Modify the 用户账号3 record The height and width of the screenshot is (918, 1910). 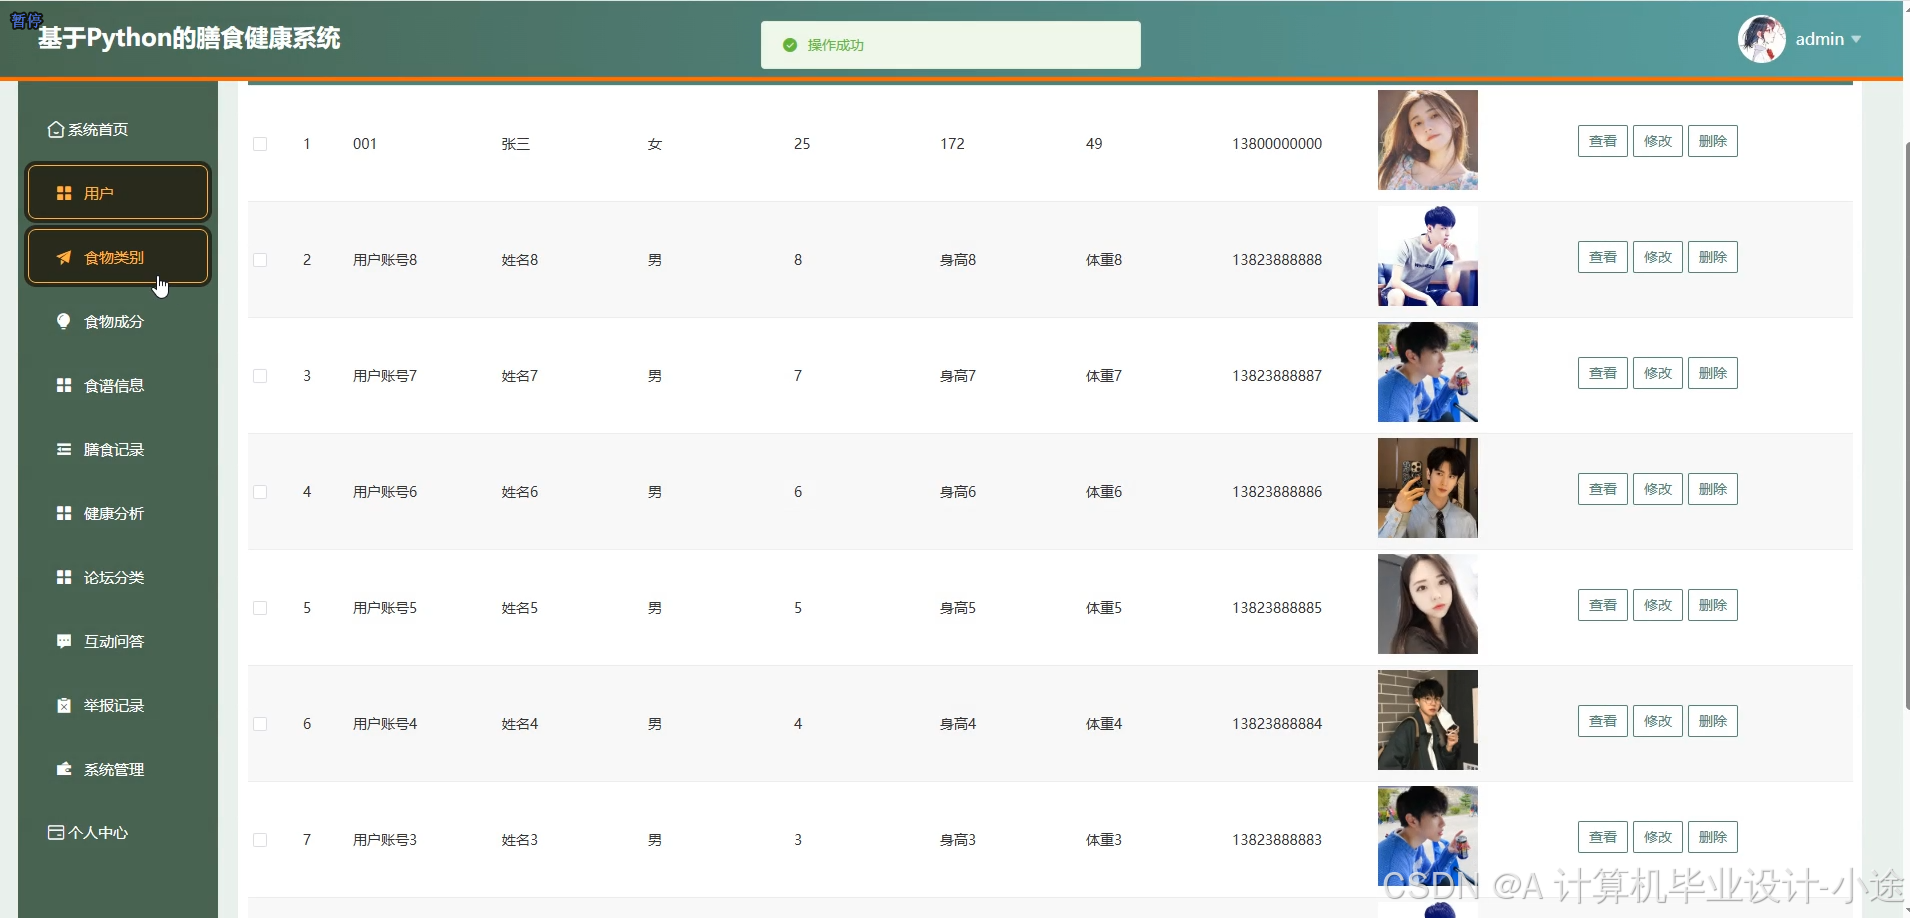pyautogui.click(x=1658, y=837)
